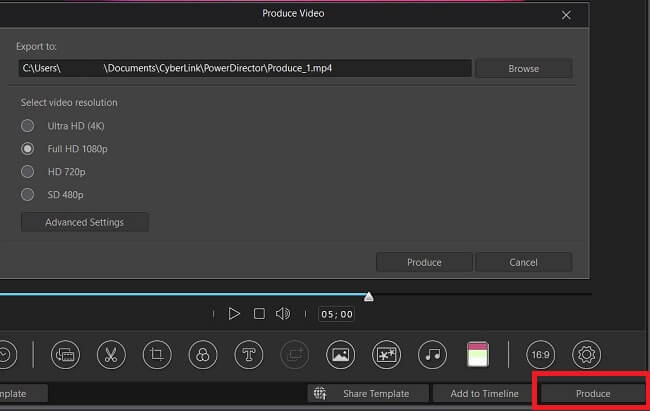Click Browse to choose export folder
This screenshot has width=650, height=411.
(524, 68)
